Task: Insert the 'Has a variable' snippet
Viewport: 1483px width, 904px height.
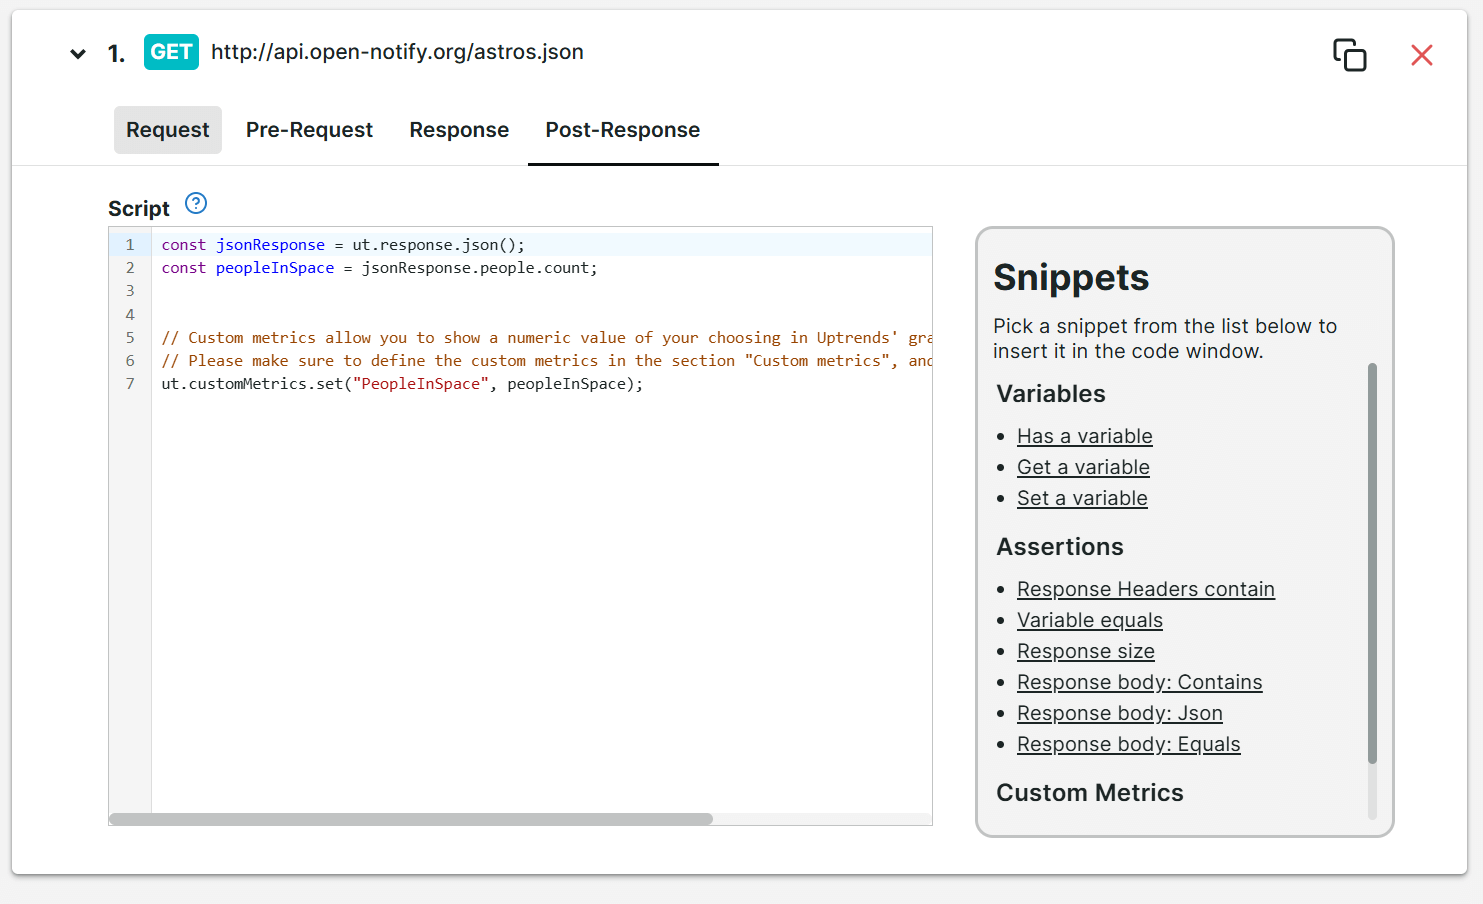Action: (x=1085, y=436)
